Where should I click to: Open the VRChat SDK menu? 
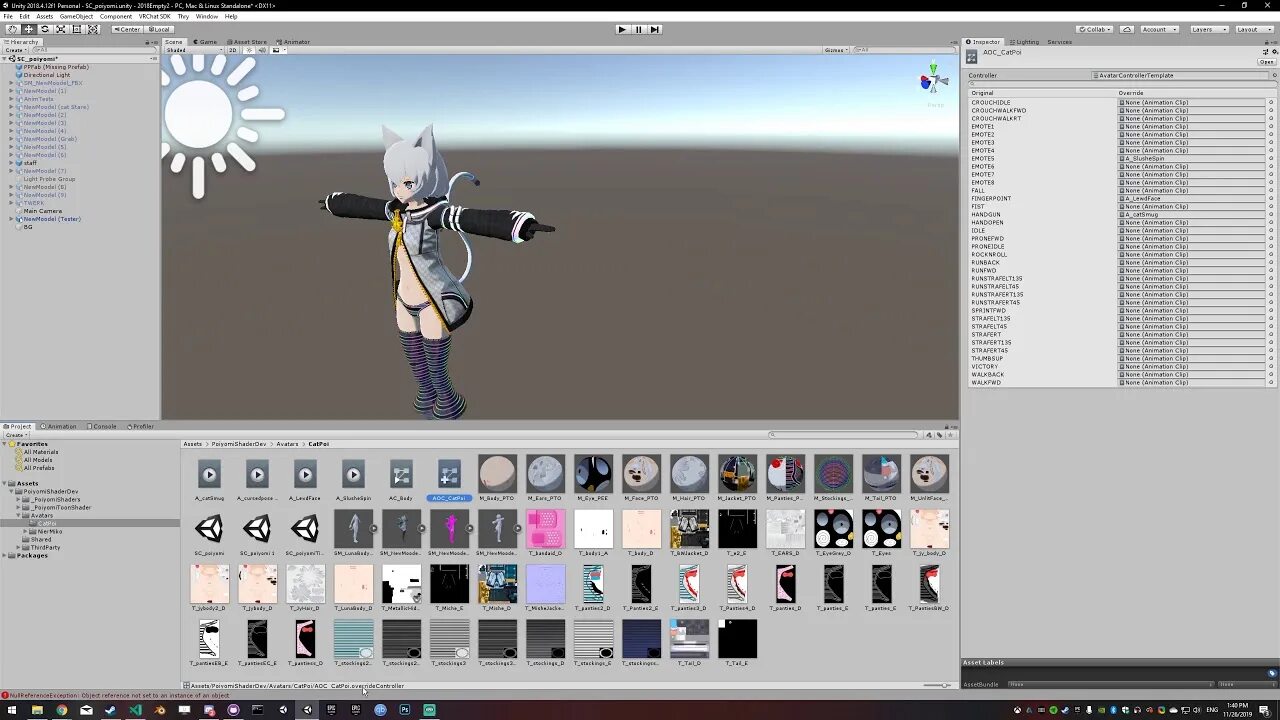click(154, 16)
